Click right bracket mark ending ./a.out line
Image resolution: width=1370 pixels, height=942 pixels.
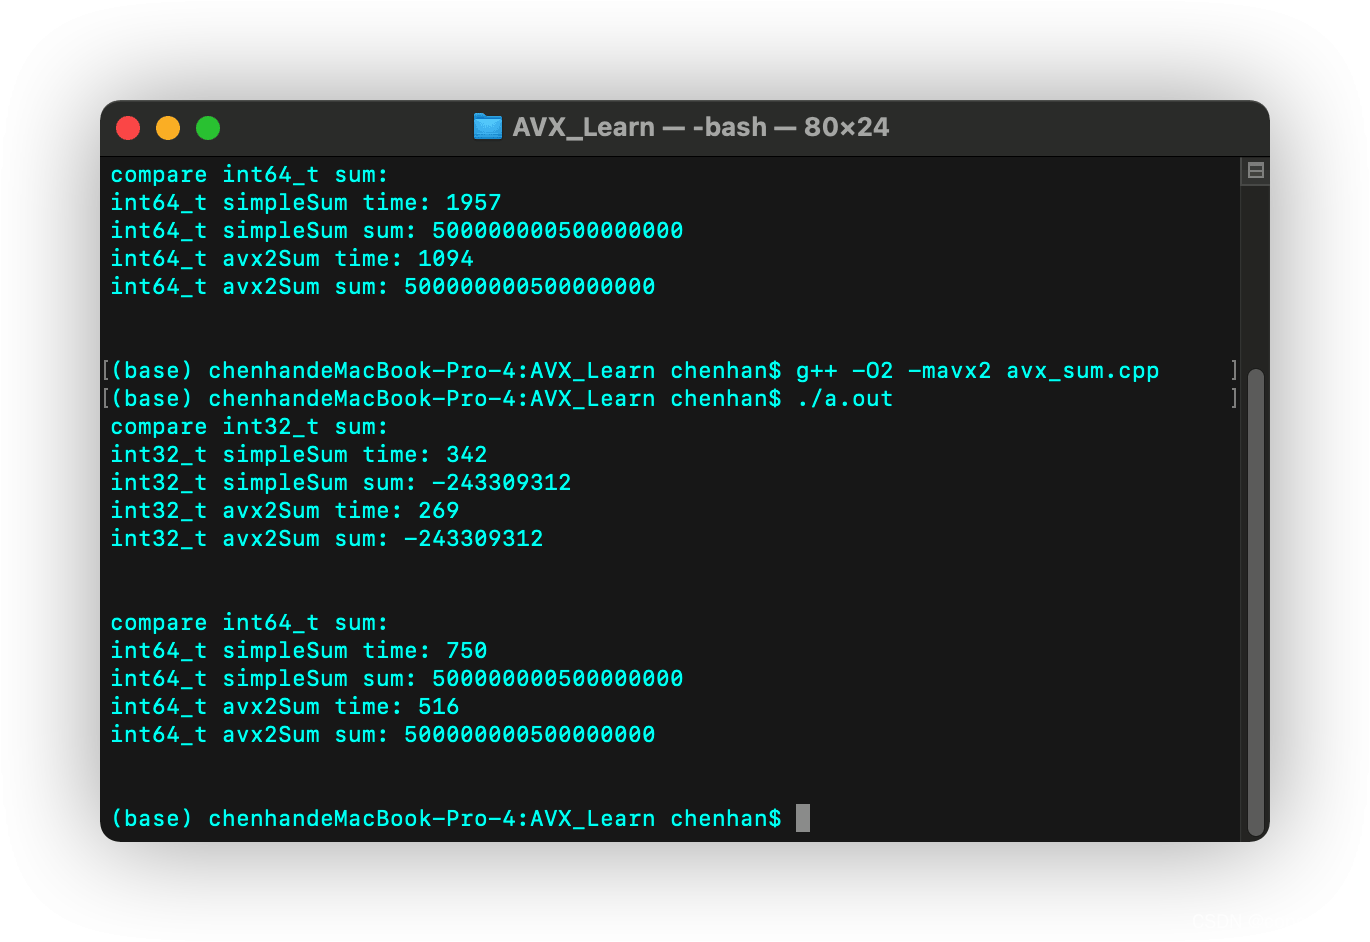[x=1234, y=399]
